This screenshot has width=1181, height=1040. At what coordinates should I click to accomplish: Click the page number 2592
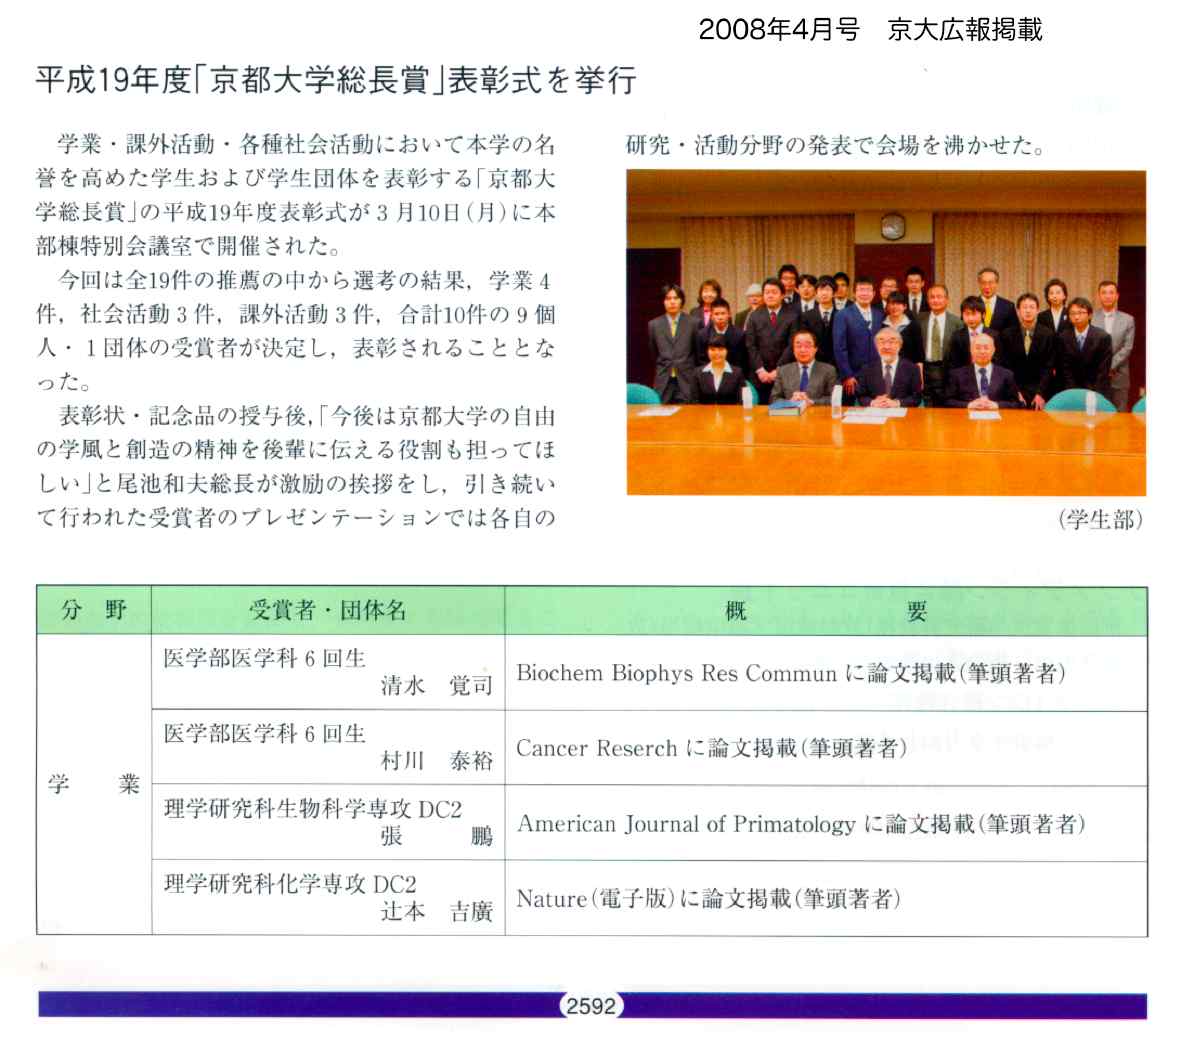[591, 1006]
